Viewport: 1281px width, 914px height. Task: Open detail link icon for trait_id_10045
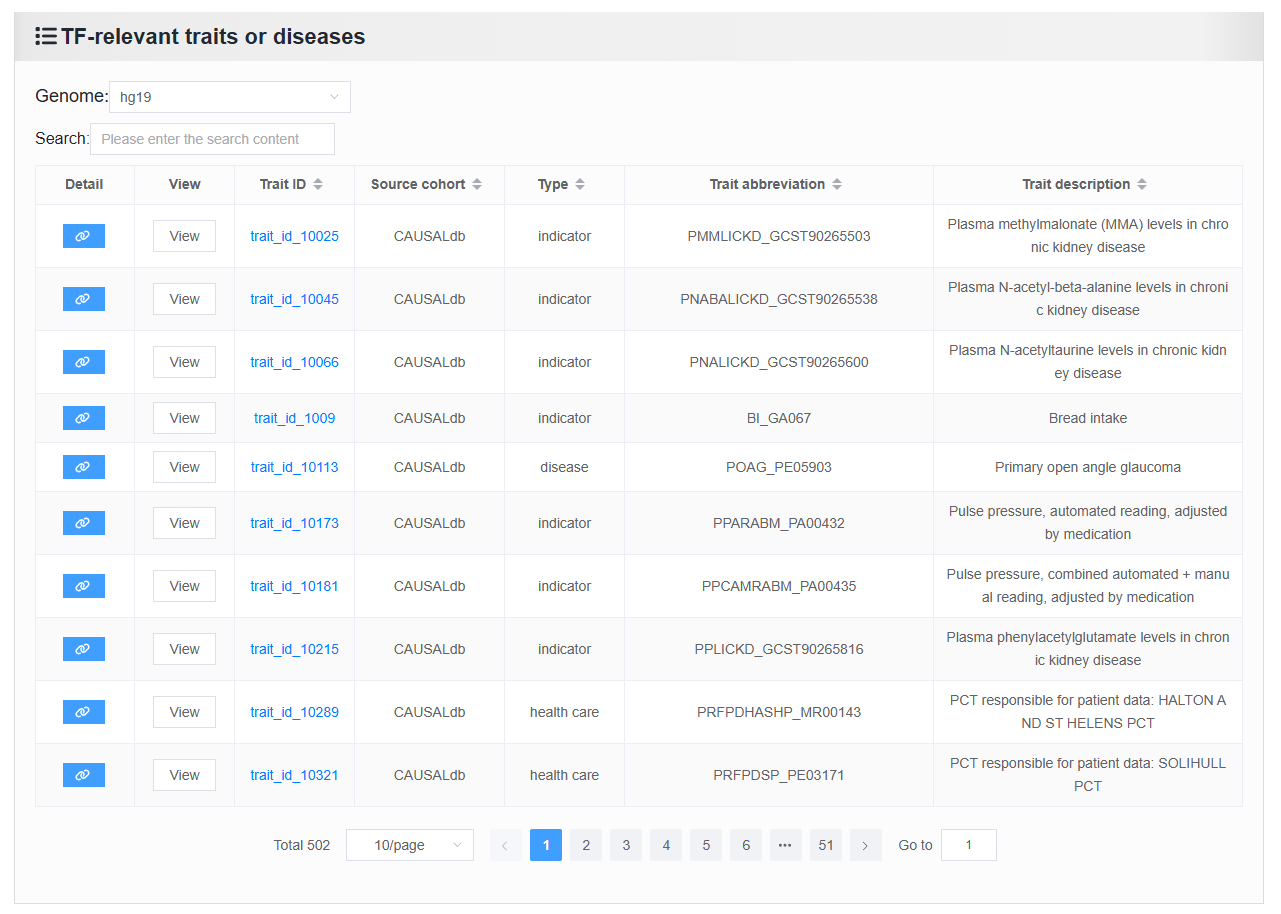coord(84,299)
